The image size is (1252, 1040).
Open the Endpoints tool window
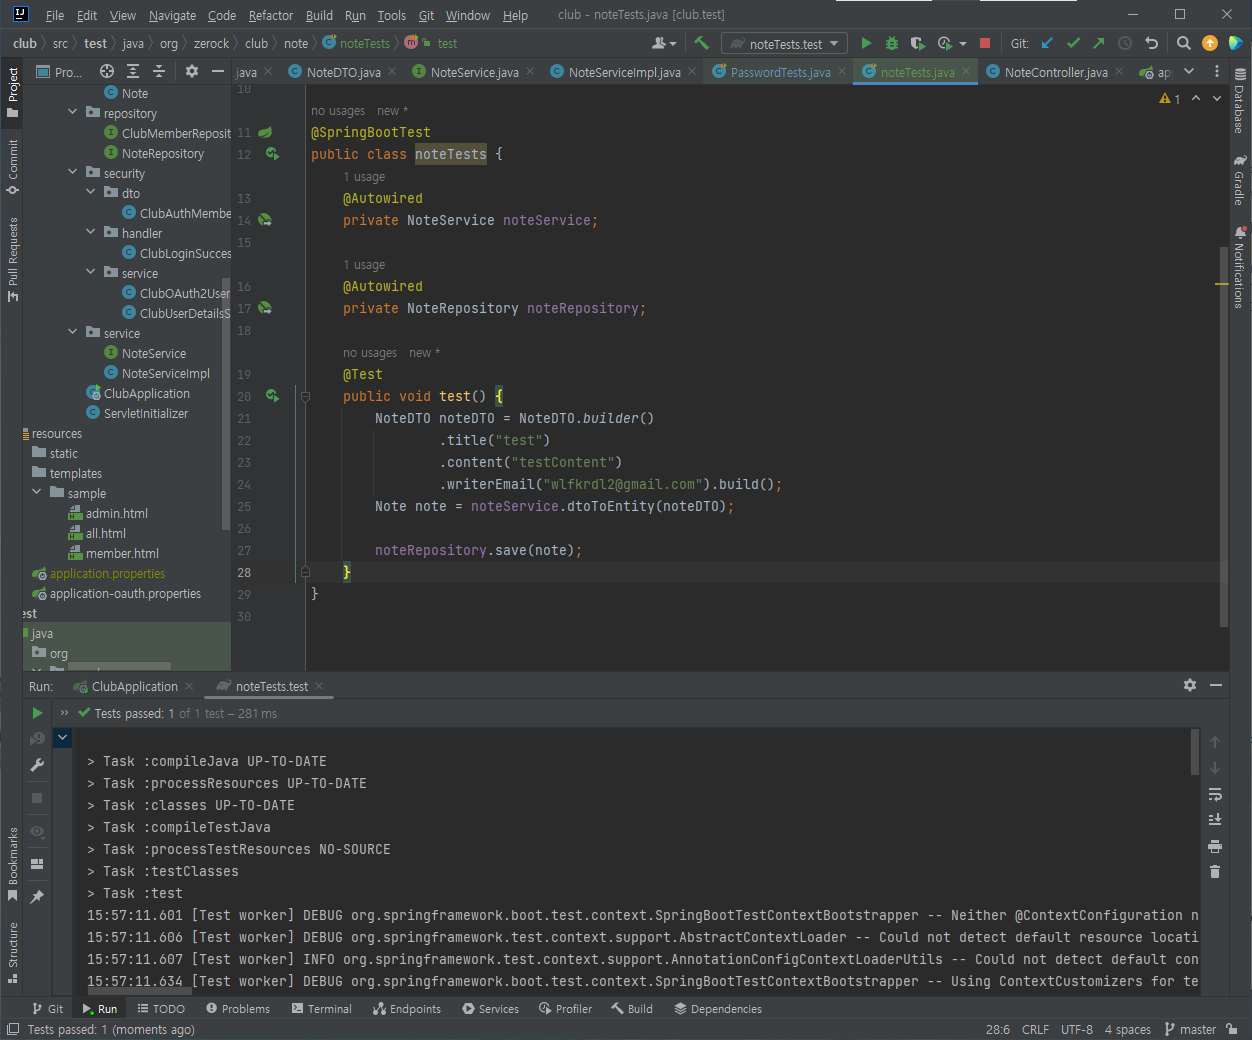coord(407,1009)
